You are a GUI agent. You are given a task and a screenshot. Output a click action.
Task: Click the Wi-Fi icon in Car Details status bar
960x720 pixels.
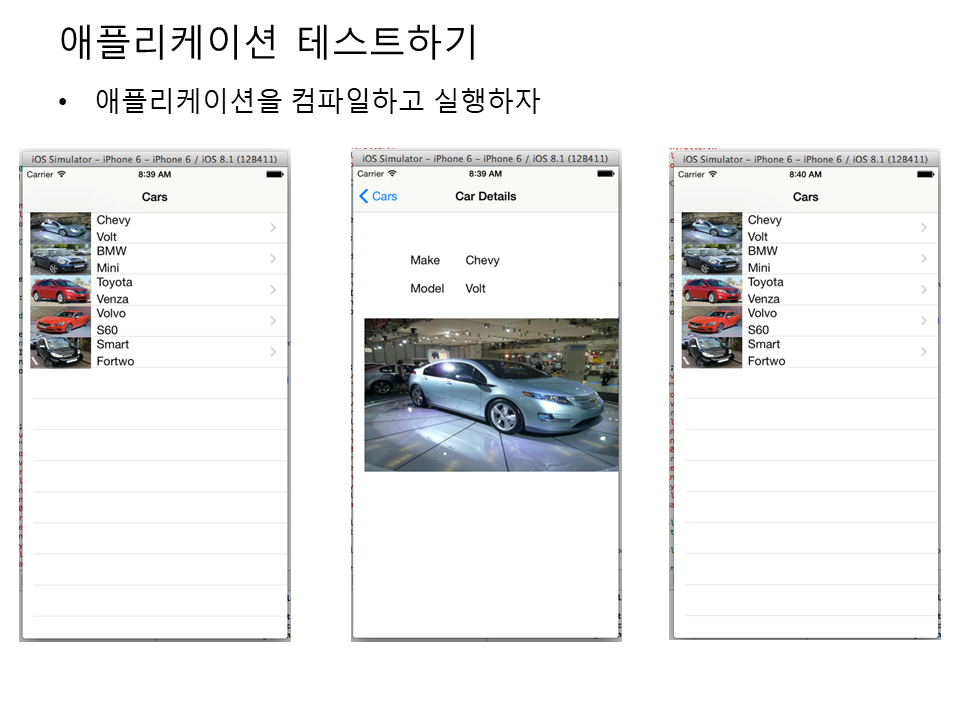tap(393, 174)
